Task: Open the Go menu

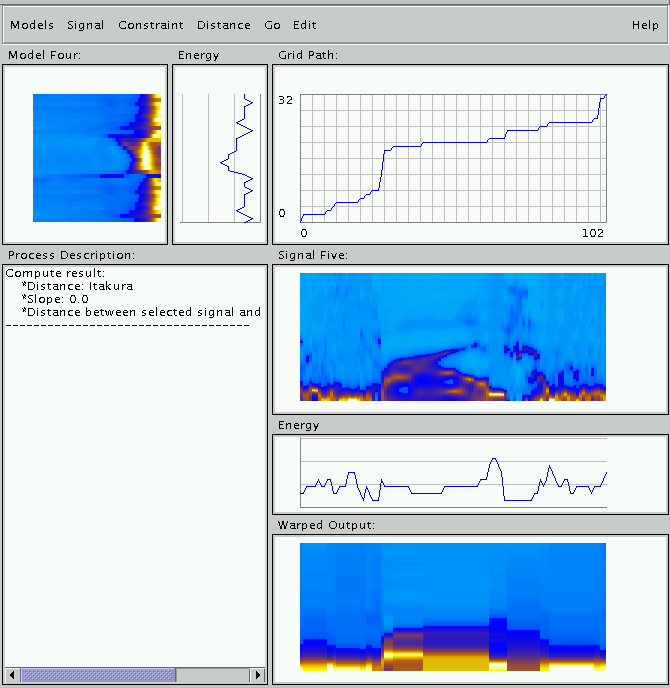Action: [273, 25]
